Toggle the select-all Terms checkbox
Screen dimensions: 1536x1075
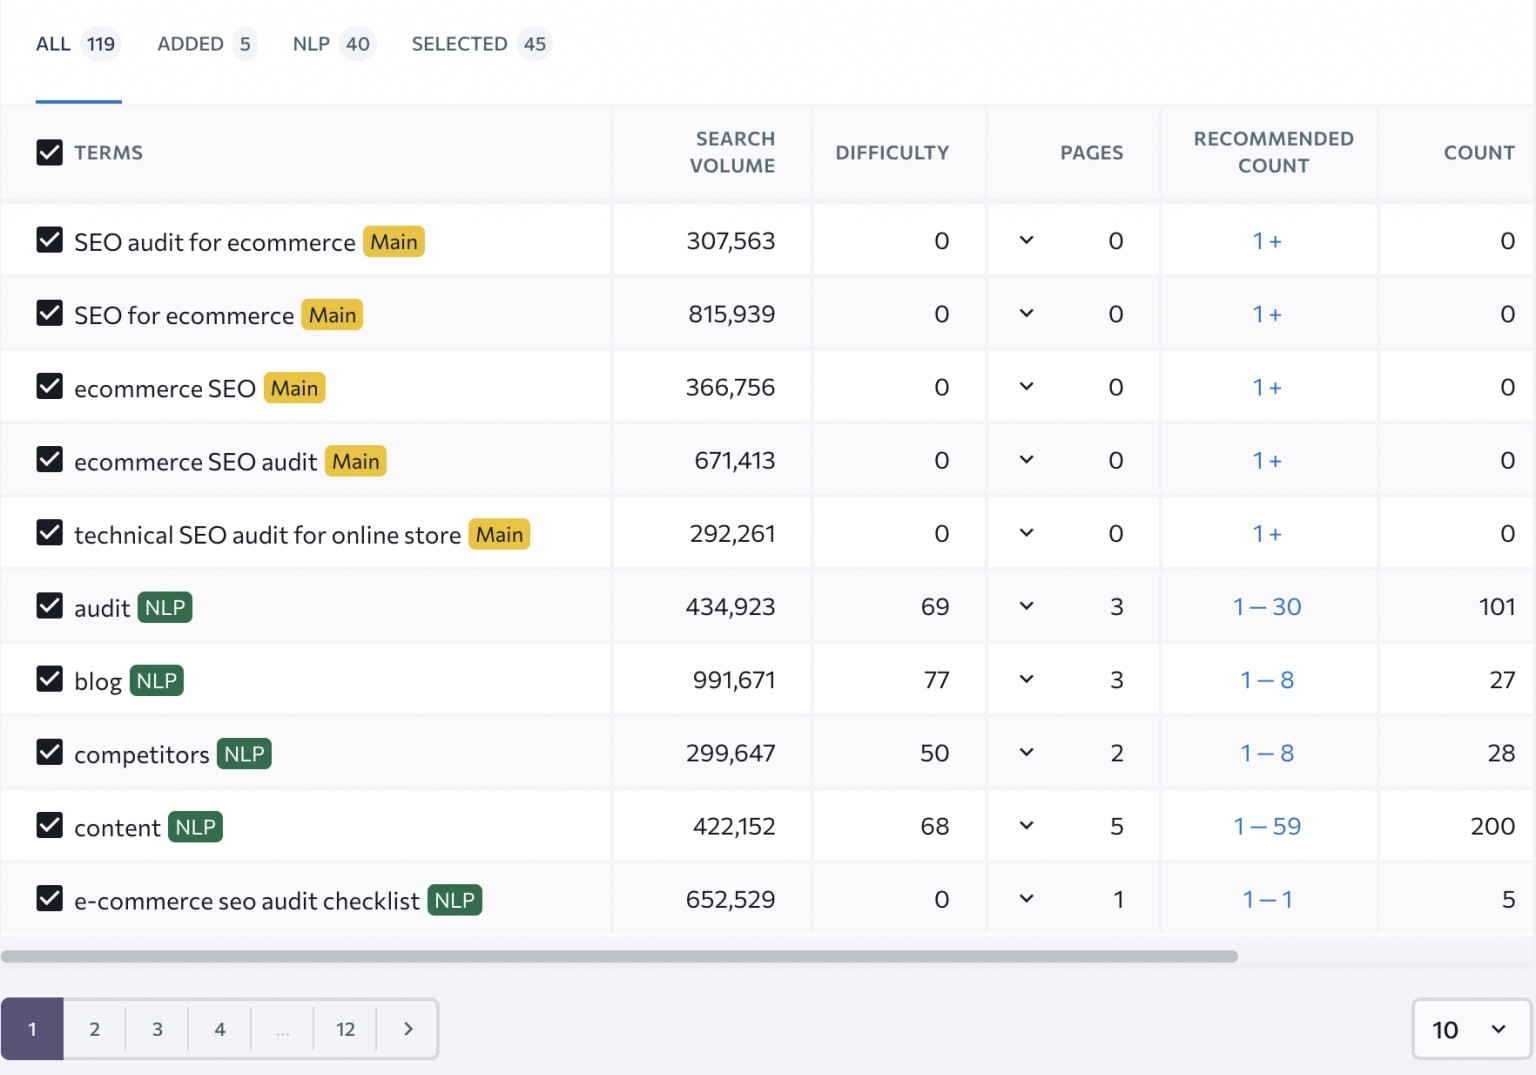coord(49,152)
